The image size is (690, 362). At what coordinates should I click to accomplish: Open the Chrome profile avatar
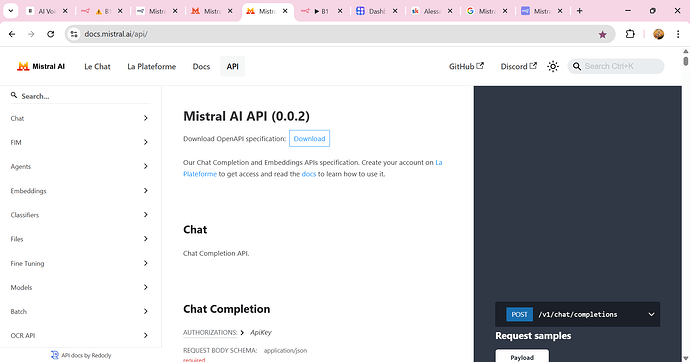click(x=658, y=34)
